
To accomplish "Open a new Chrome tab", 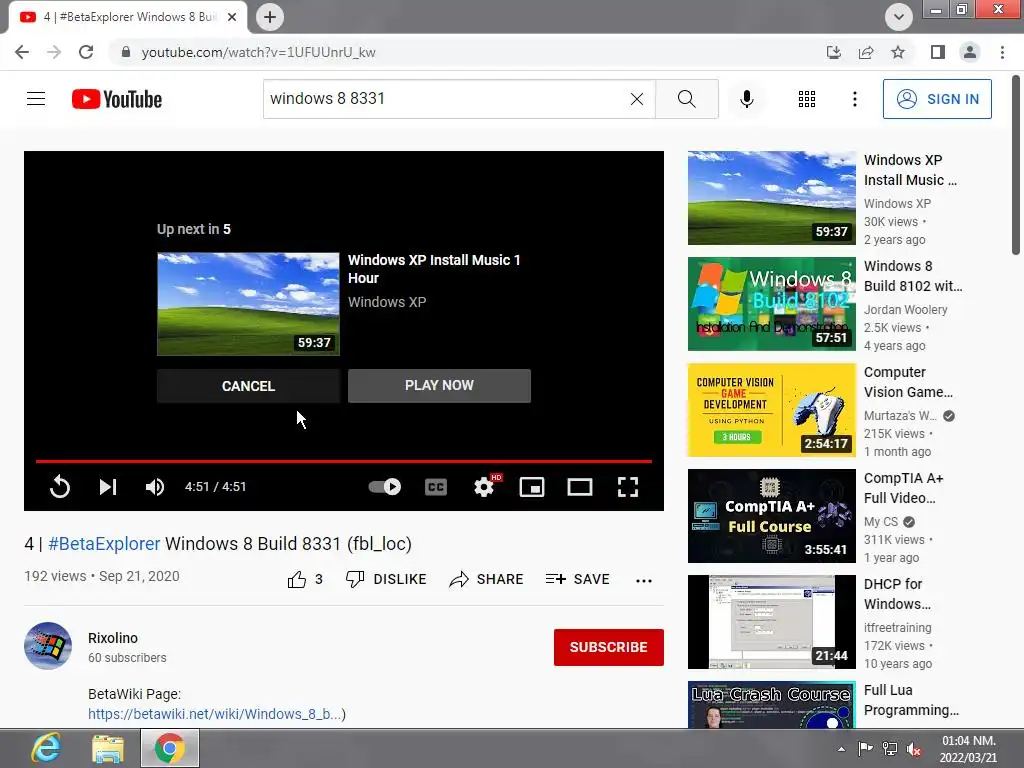I will (x=270, y=17).
